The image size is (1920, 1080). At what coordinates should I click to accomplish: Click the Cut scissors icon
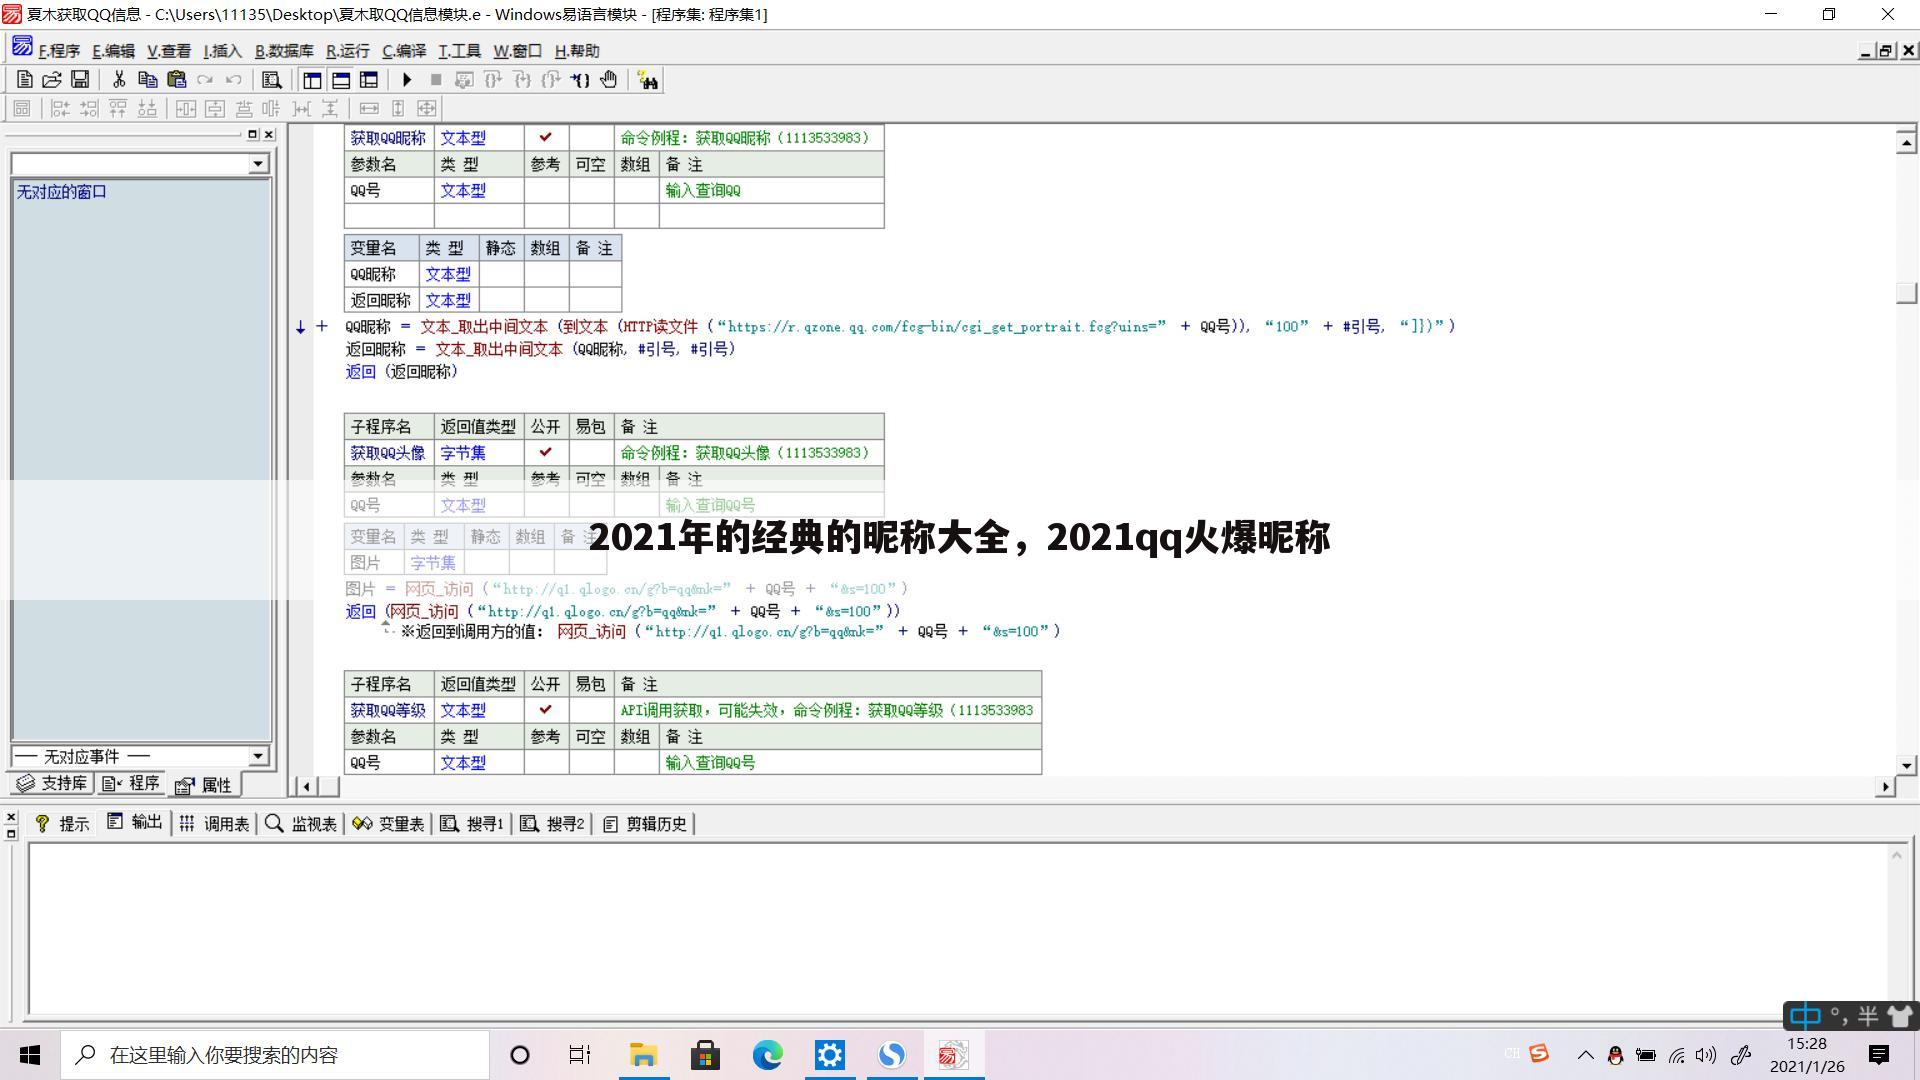[x=119, y=80]
